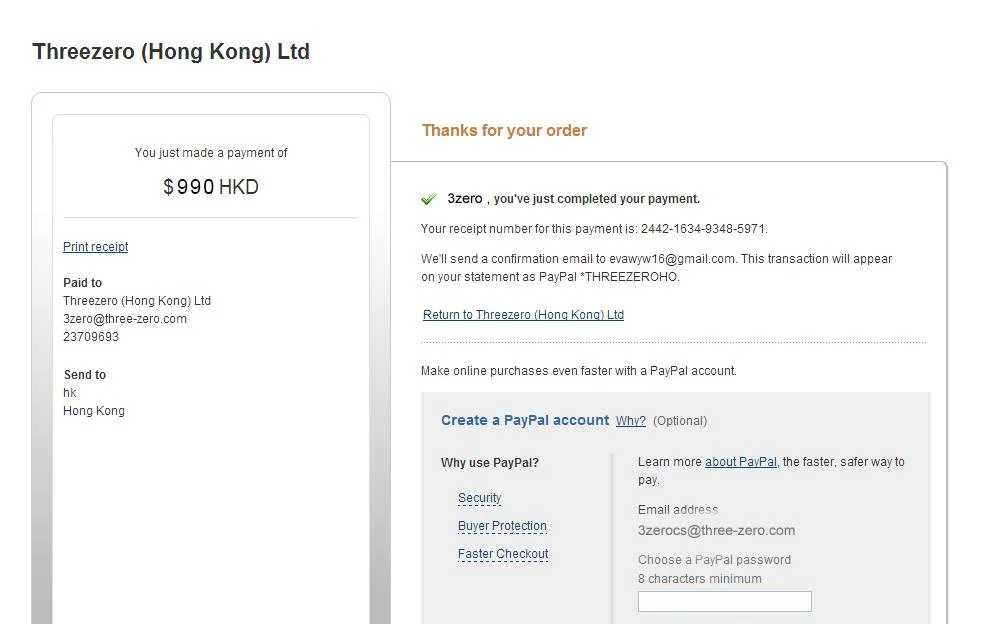The width and height of the screenshot is (993, 624).
Task: Click the $990 HKD payment amount
Action: pos(211,187)
